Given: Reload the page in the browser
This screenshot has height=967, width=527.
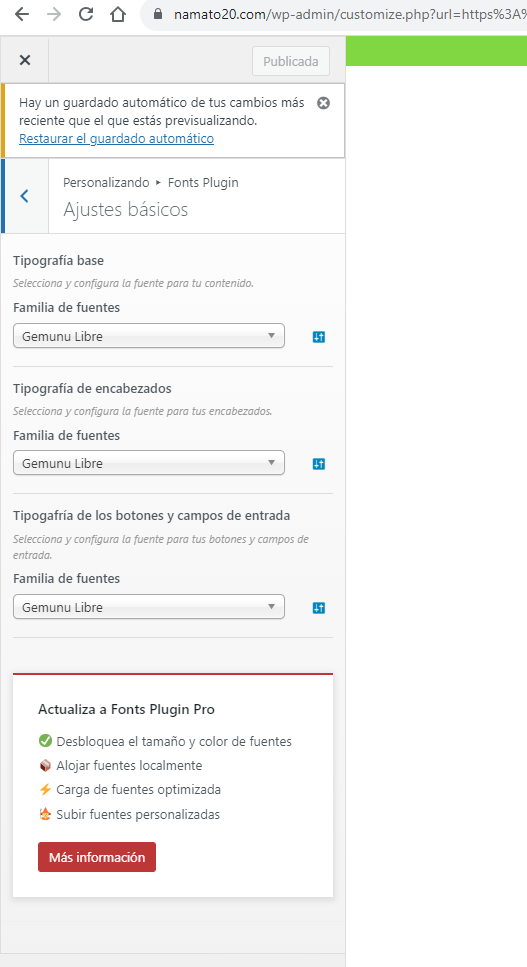Looking at the screenshot, I should (86, 14).
